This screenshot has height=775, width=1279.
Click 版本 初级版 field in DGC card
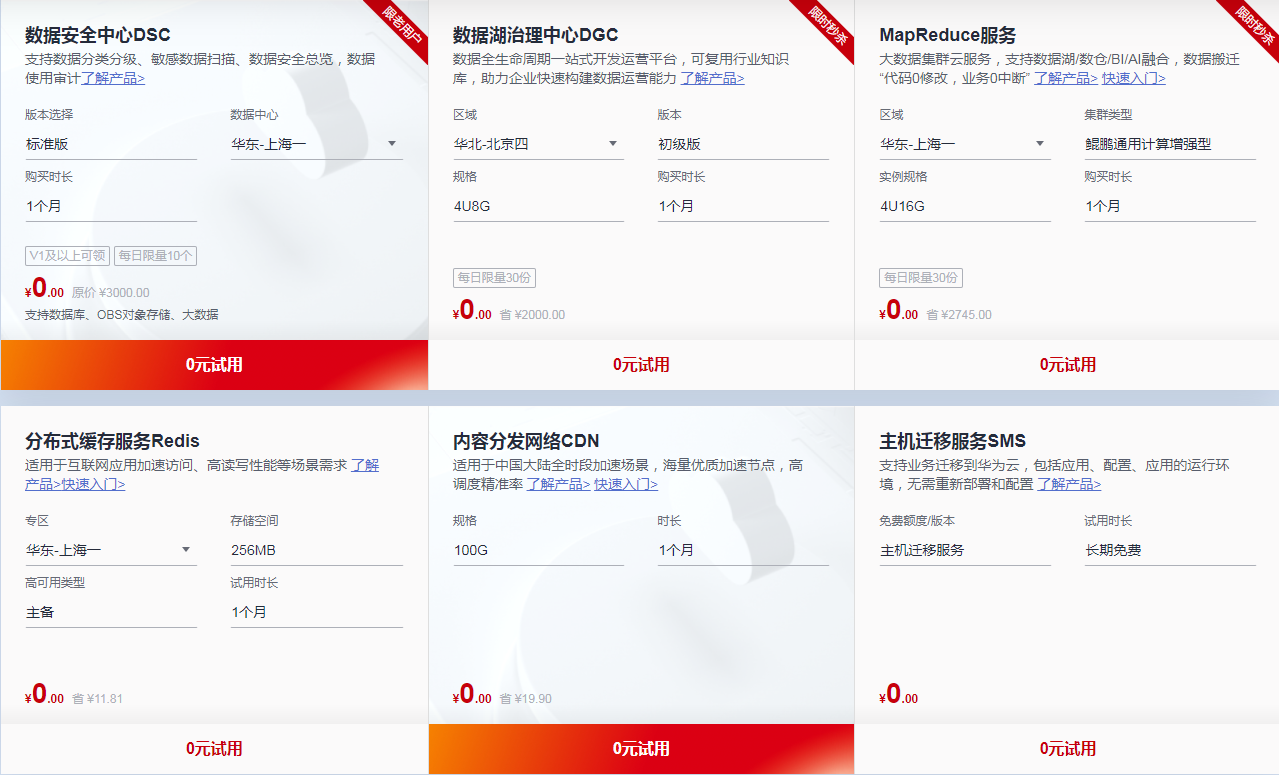pyautogui.click(x=743, y=144)
